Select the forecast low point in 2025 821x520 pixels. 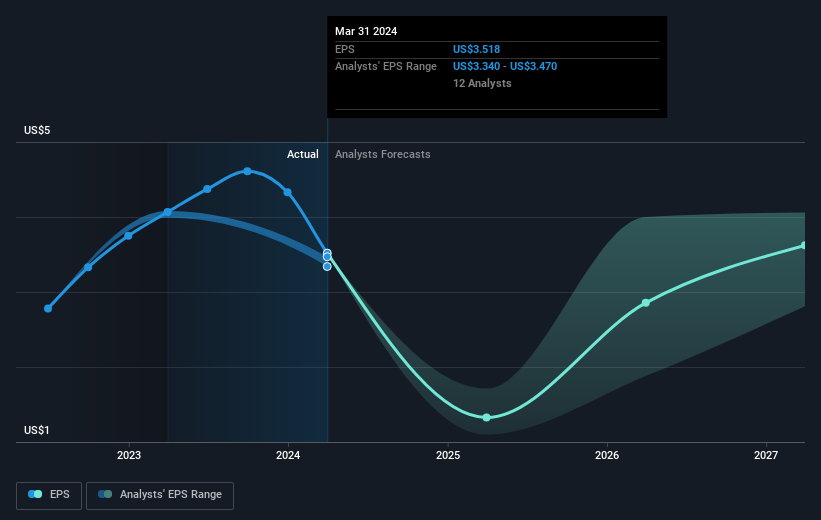pyautogui.click(x=486, y=417)
